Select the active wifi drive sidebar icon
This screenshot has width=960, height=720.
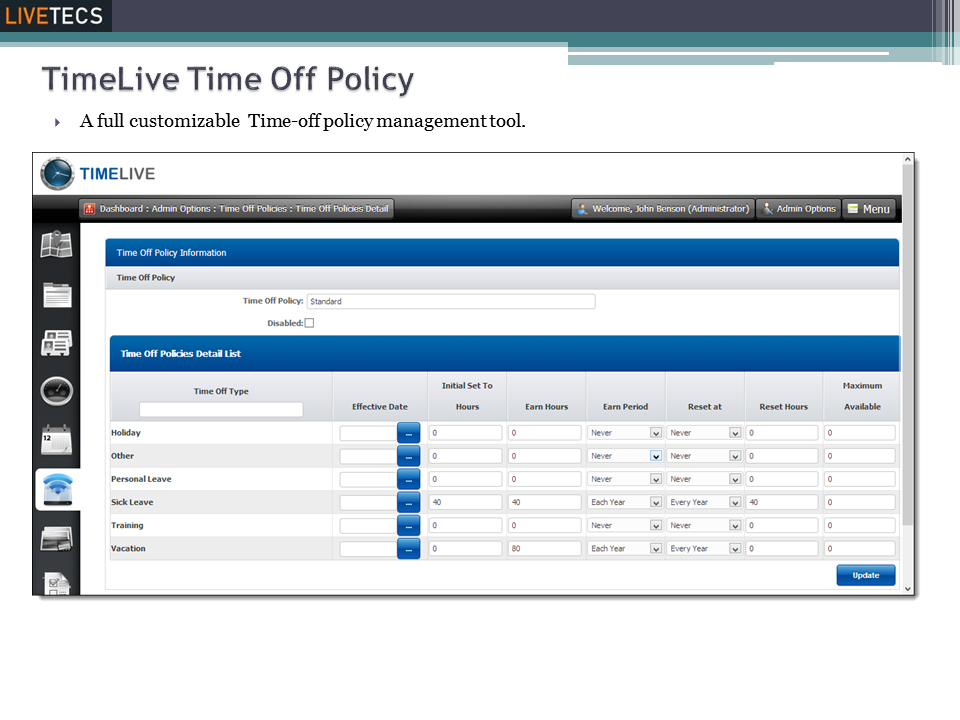[58, 489]
